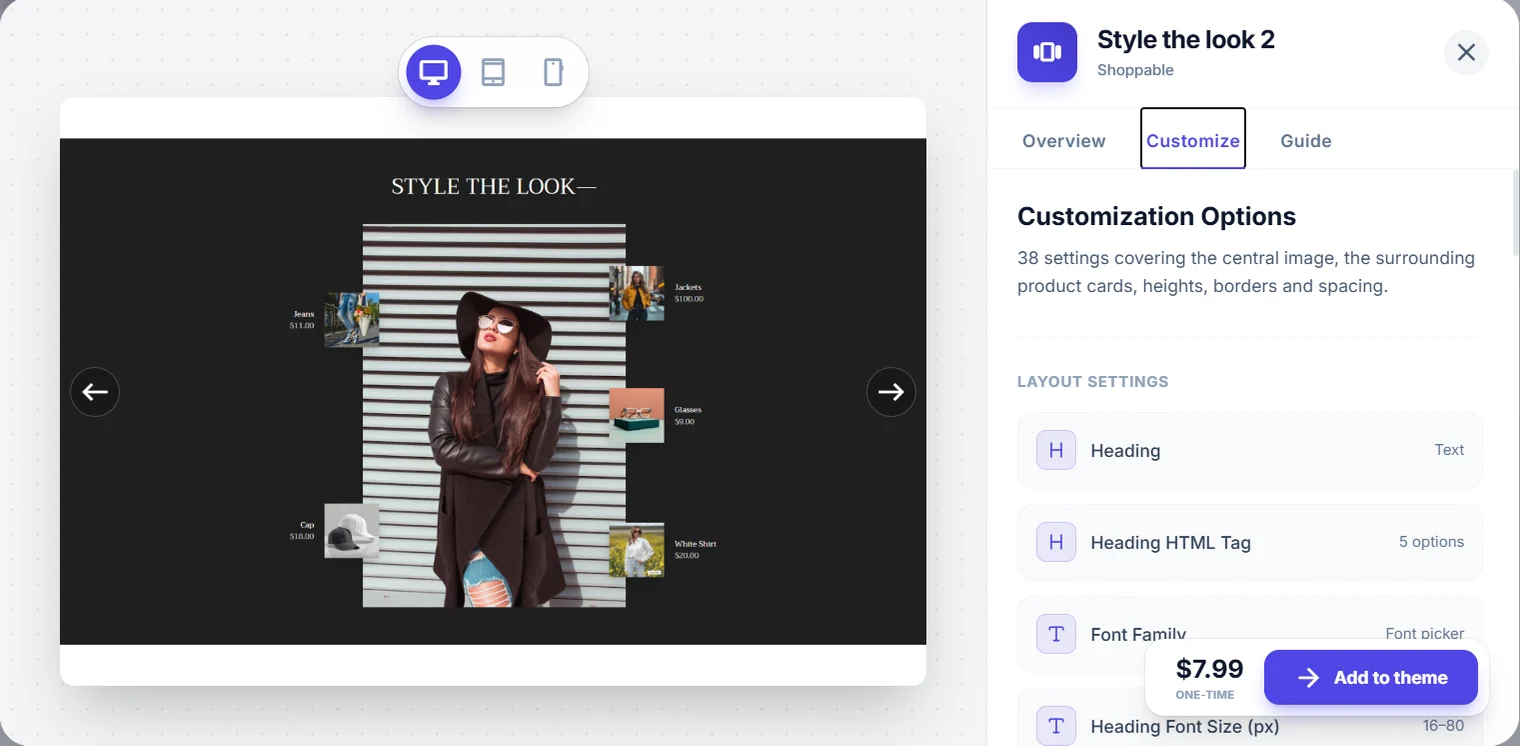Click the 'Font picker' value text
The height and width of the screenshot is (746, 1520).
pyautogui.click(x=1425, y=633)
